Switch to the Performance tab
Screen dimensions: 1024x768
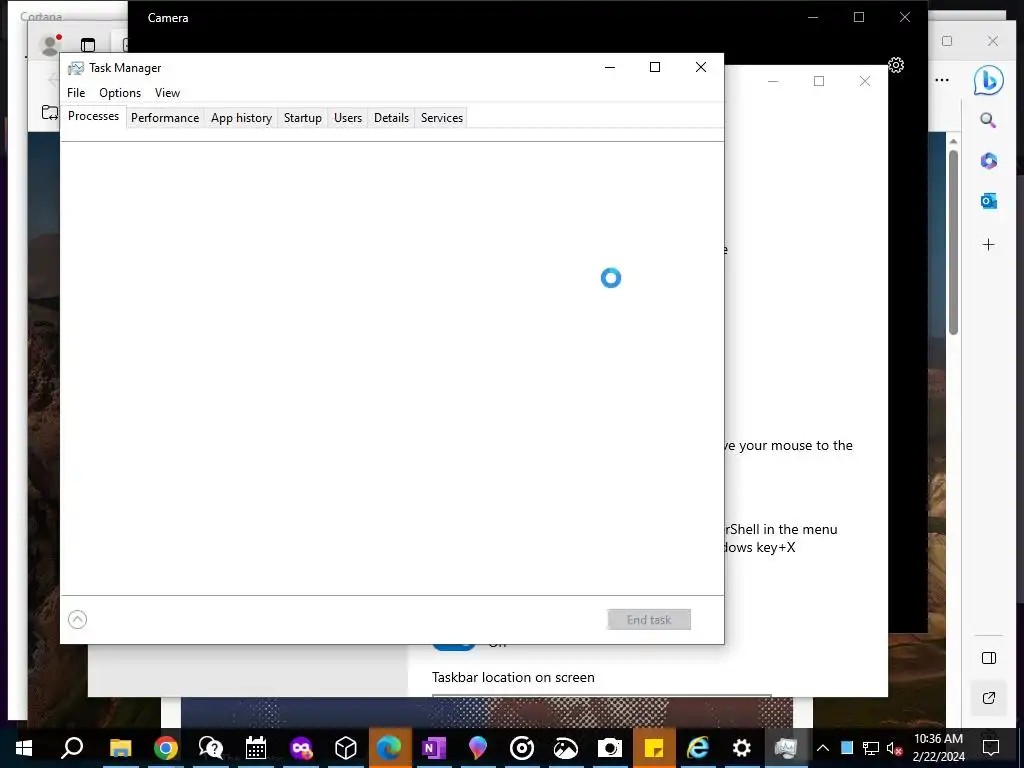[165, 118]
